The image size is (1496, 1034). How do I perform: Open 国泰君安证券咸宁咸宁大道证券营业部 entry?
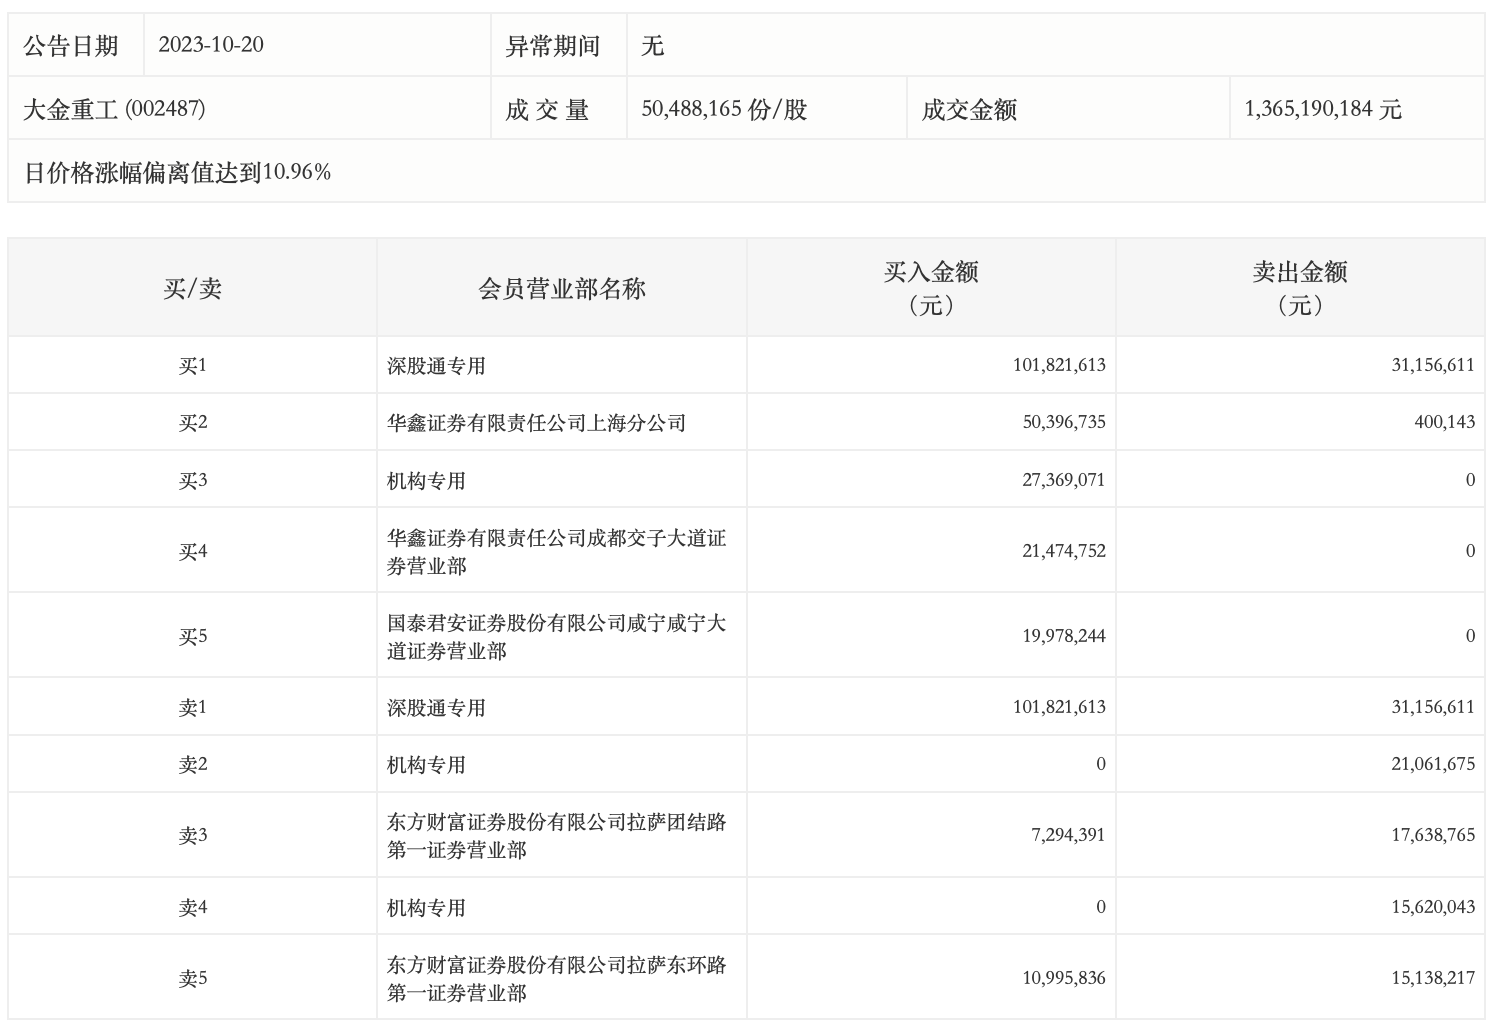pyautogui.click(x=556, y=637)
